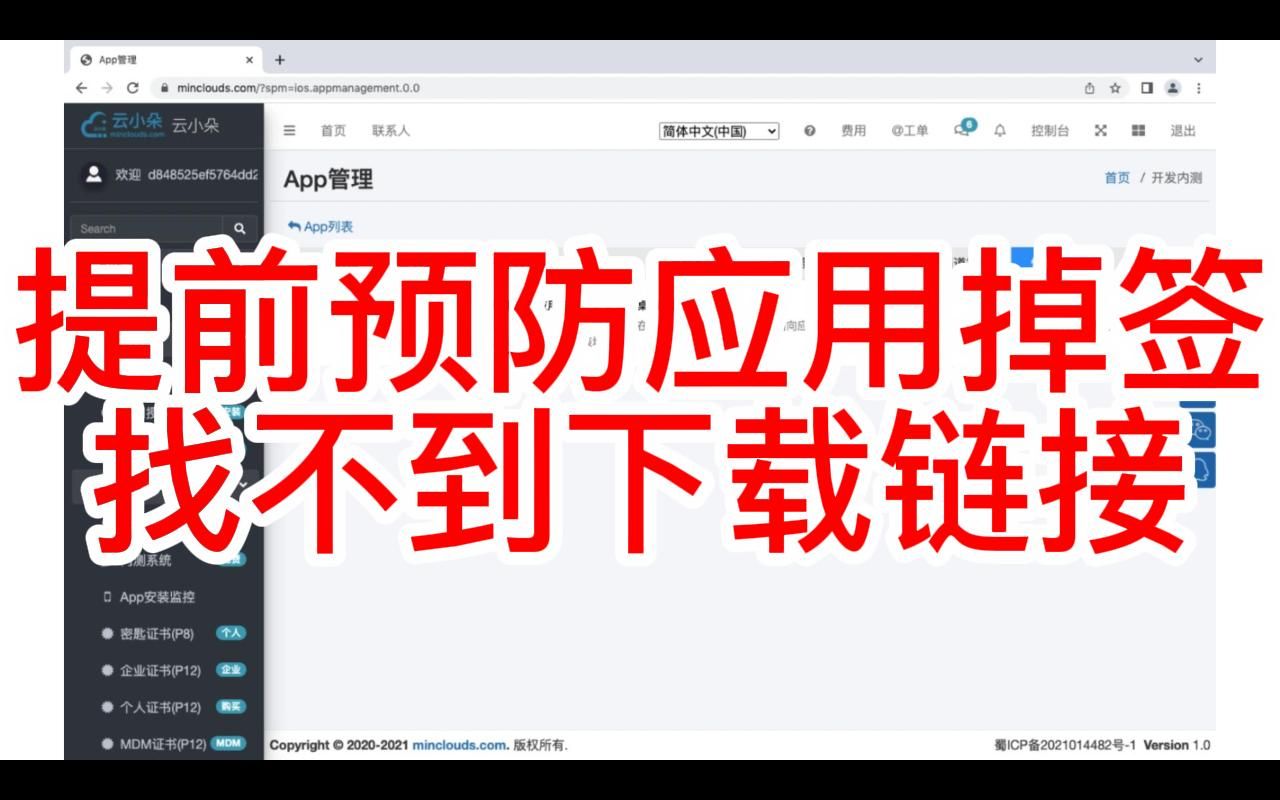Click the user avatar icon in sidebar
Screen dimensions: 1280x800
[x=93, y=174]
